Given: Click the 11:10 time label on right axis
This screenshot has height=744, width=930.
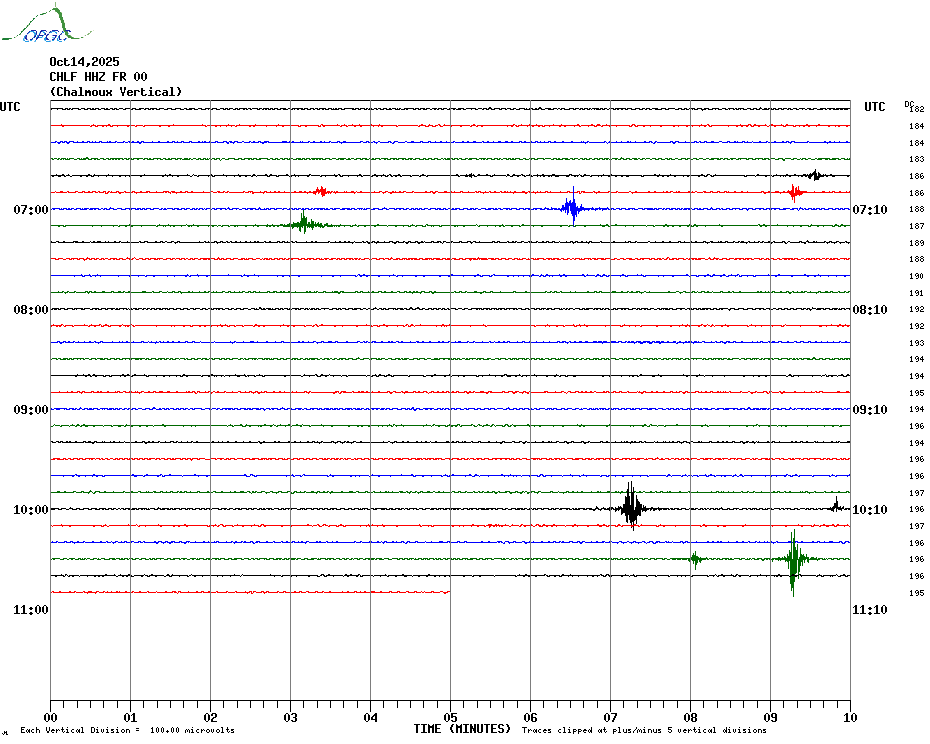Looking at the screenshot, I should click(x=869, y=610).
